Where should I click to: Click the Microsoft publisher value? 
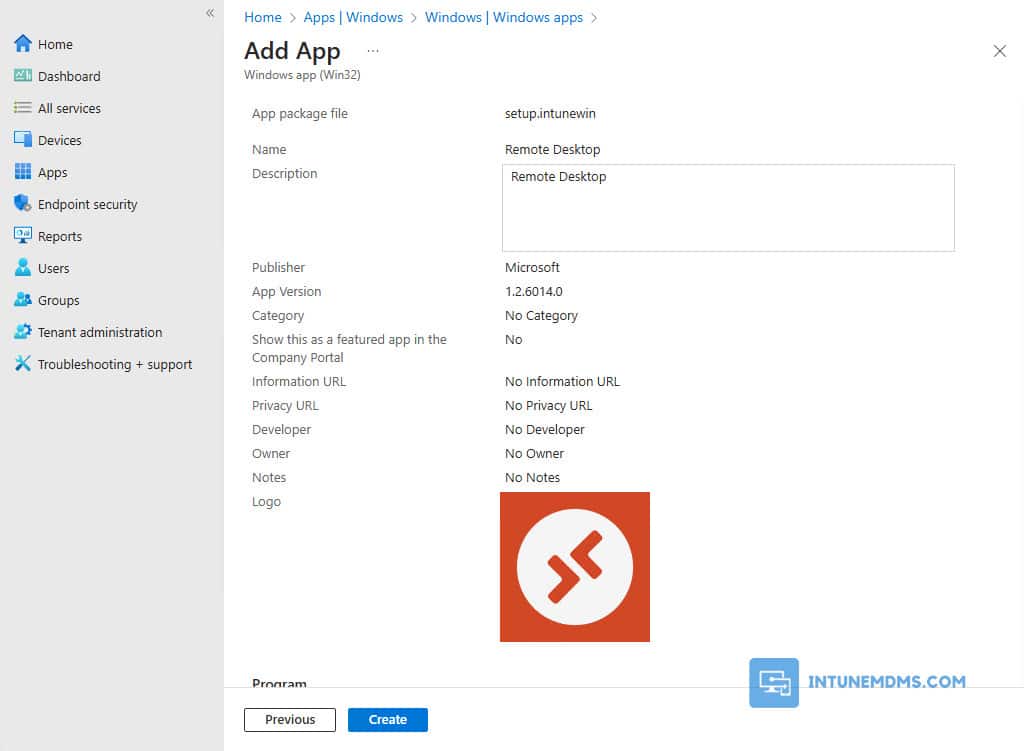coord(532,268)
